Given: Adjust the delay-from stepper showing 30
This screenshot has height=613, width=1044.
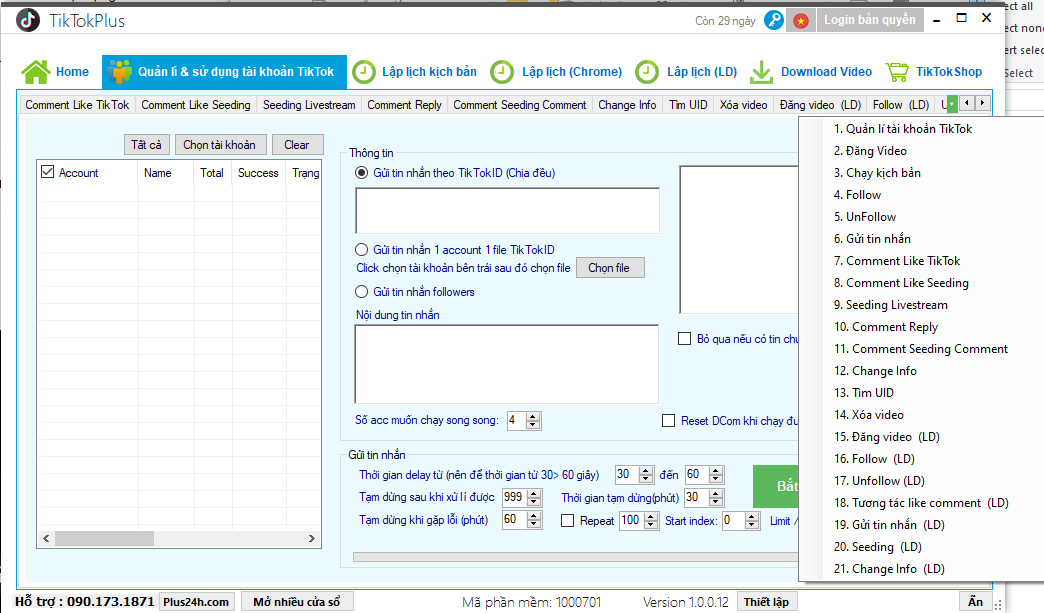Looking at the screenshot, I should pyautogui.click(x=646, y=475).
